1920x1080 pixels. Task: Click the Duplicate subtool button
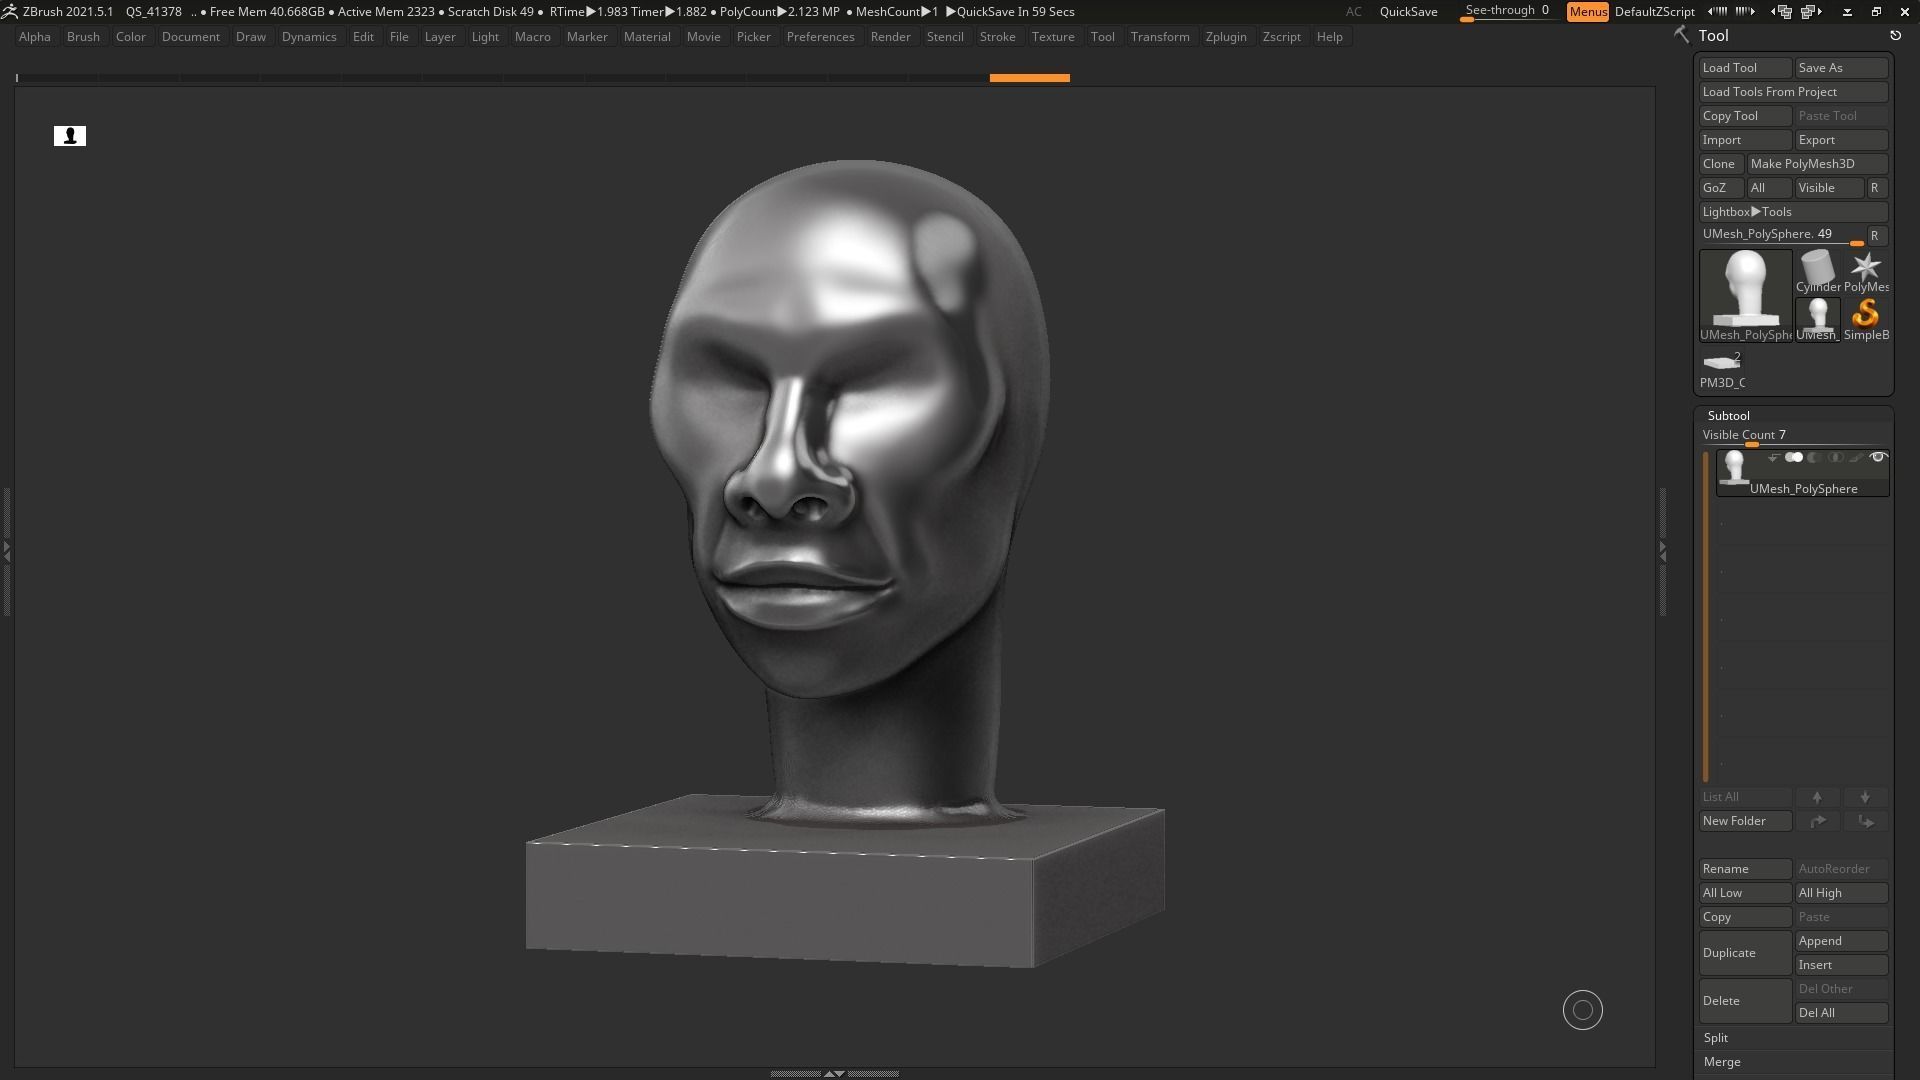[1745, 953]
